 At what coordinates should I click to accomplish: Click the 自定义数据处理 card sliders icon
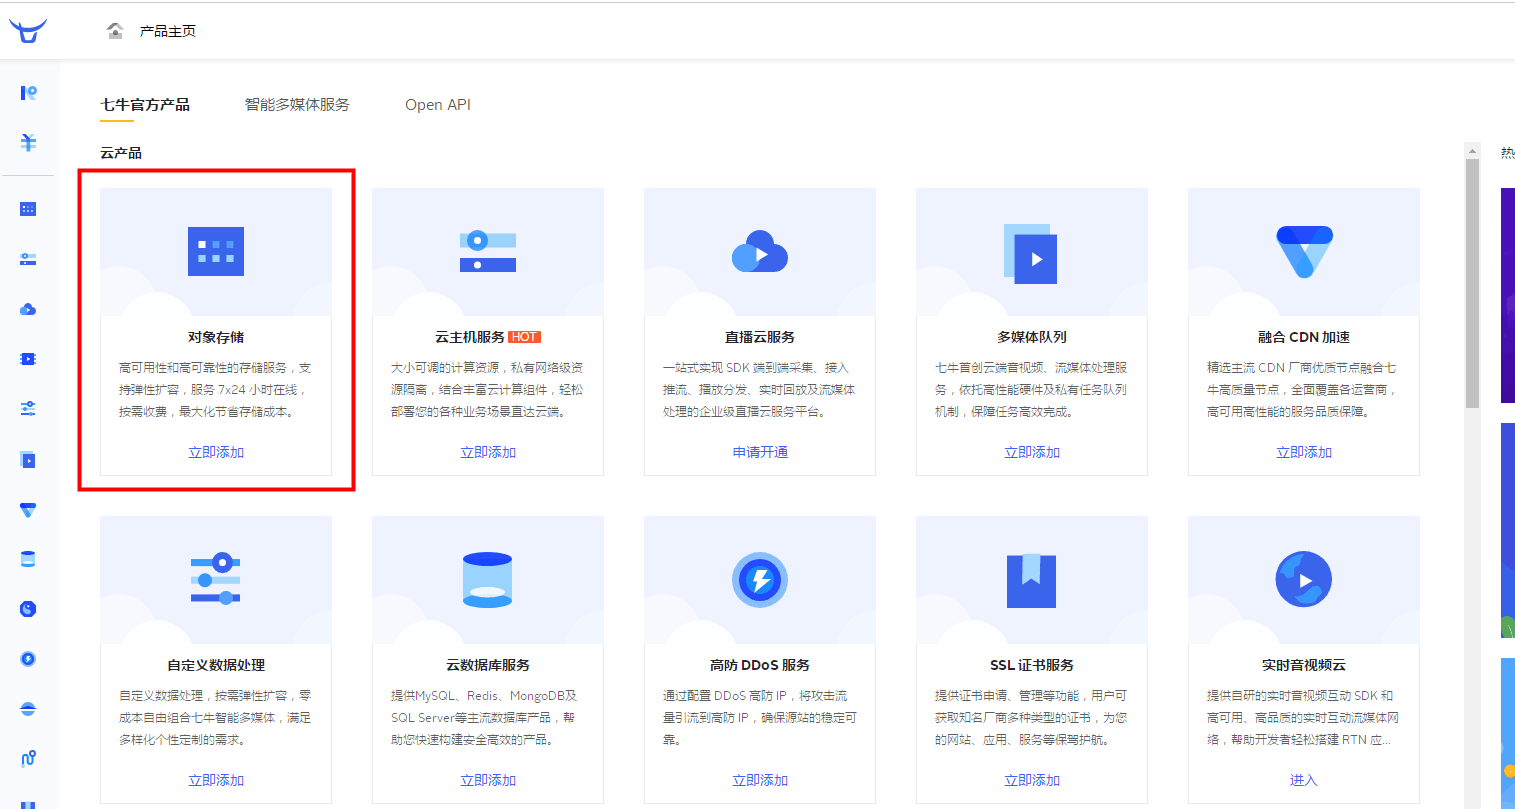216,578
